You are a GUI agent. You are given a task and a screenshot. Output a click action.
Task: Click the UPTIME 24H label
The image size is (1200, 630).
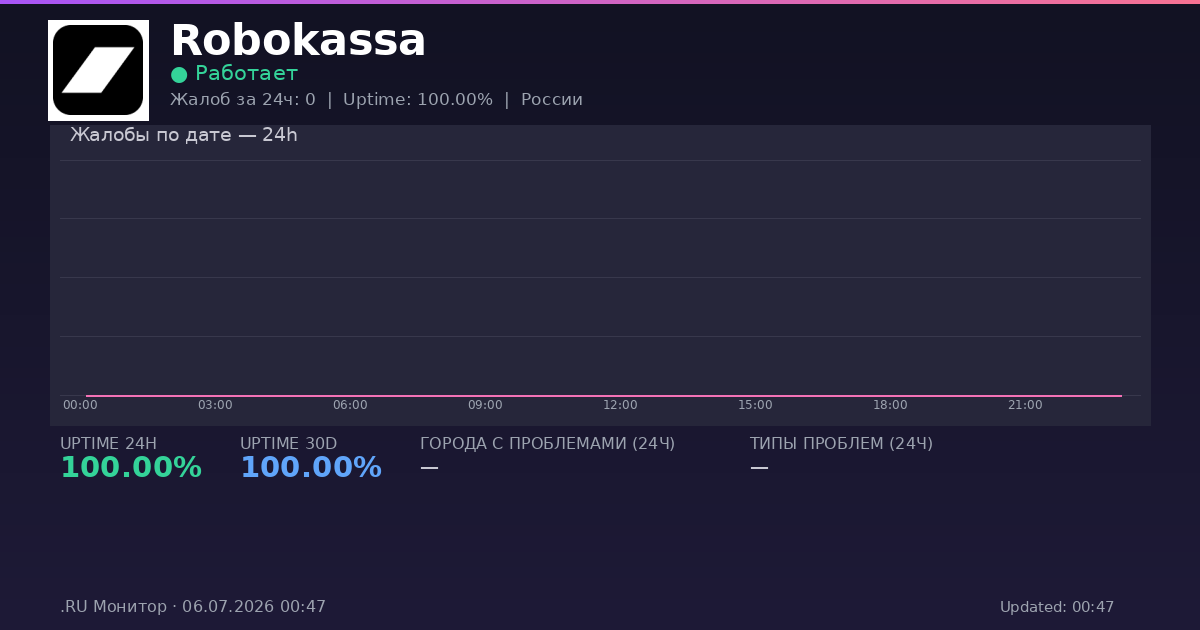[x=108, y=444]
